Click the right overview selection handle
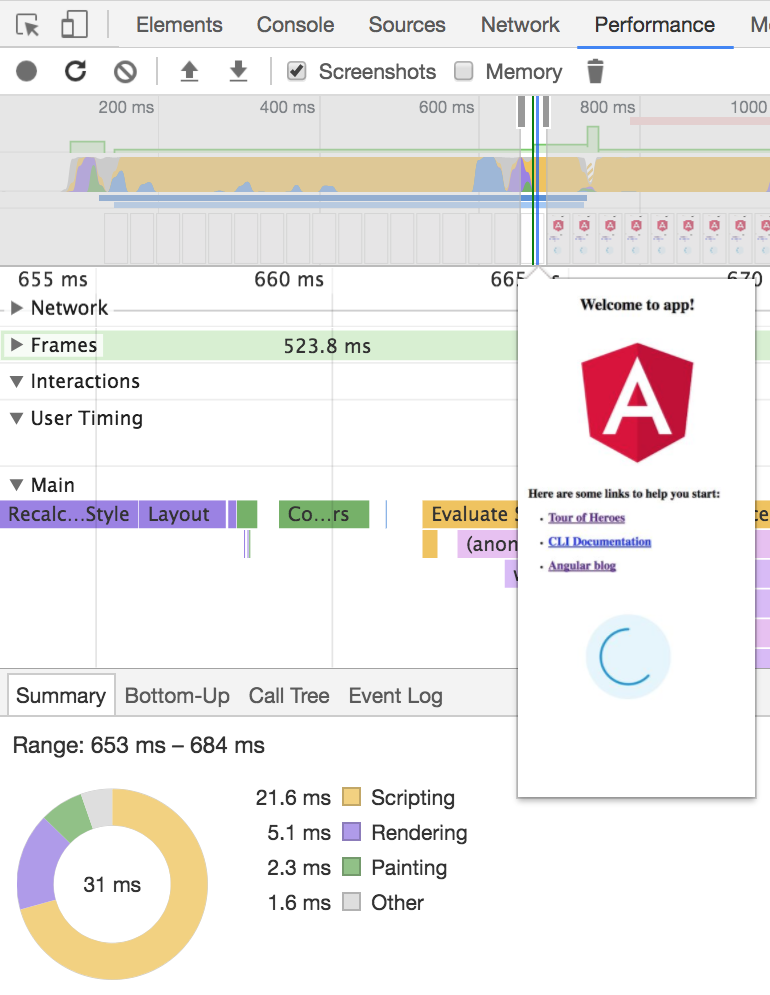Image resolution: width=770 pixels, height=995 pixels. click(545, 112)
